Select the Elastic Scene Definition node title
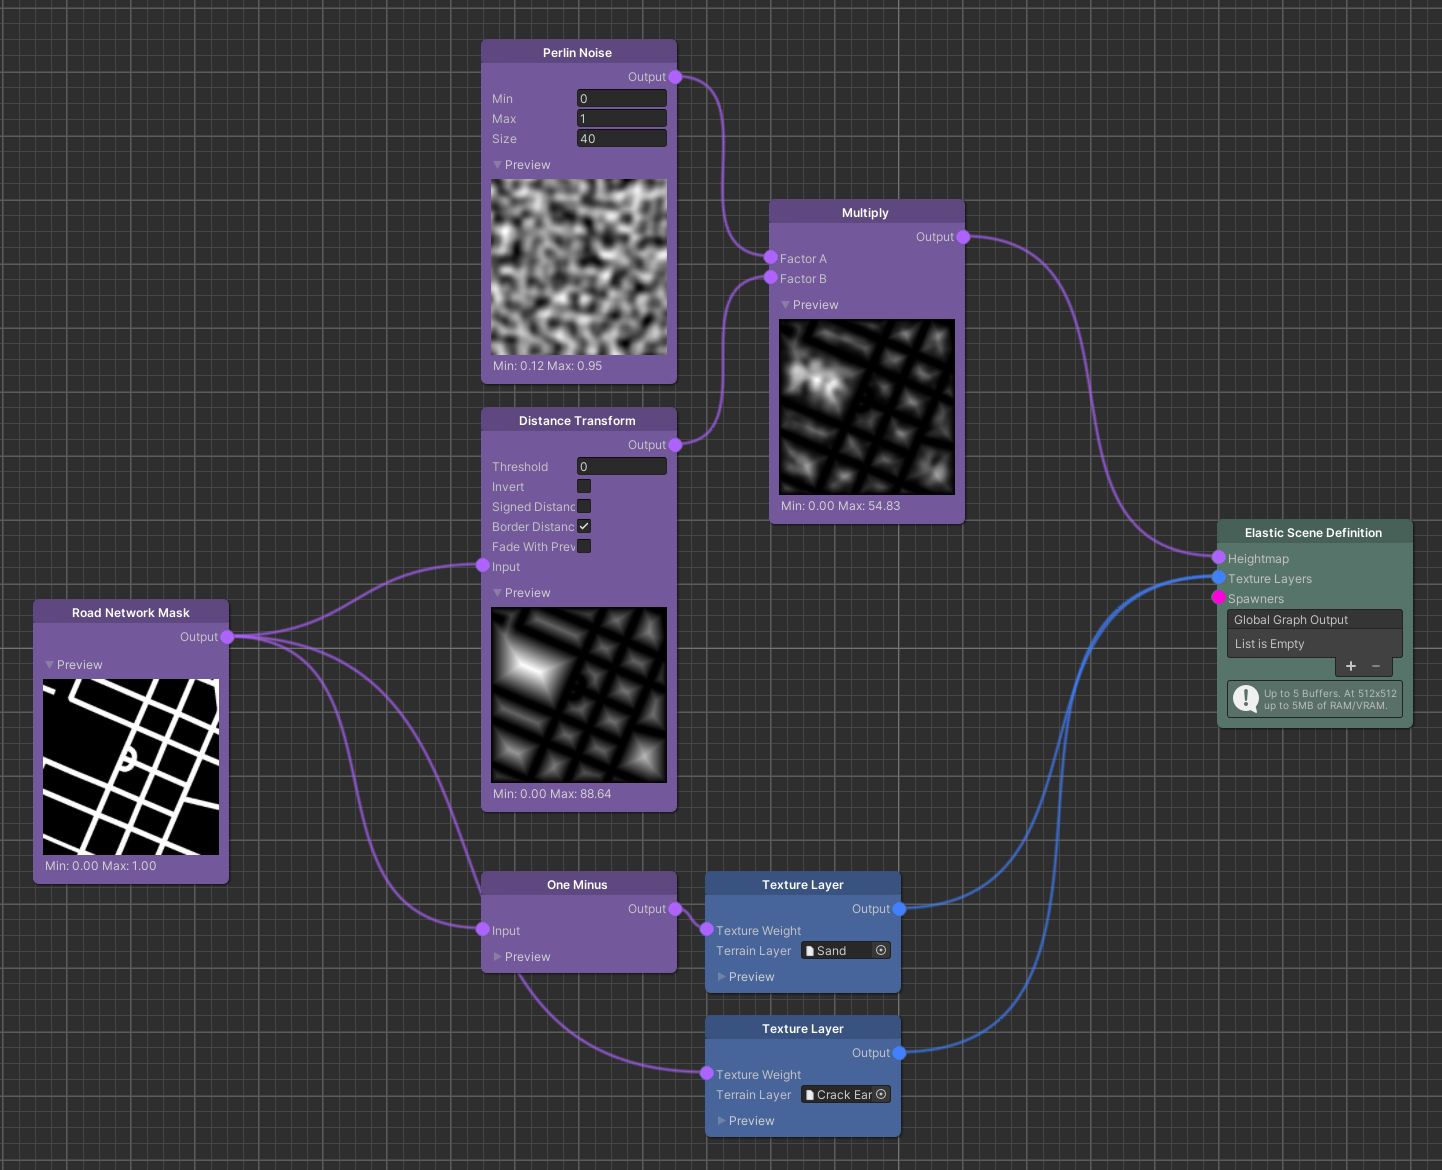Viewport: 1442px width, 1170px height. (1313, 533)
